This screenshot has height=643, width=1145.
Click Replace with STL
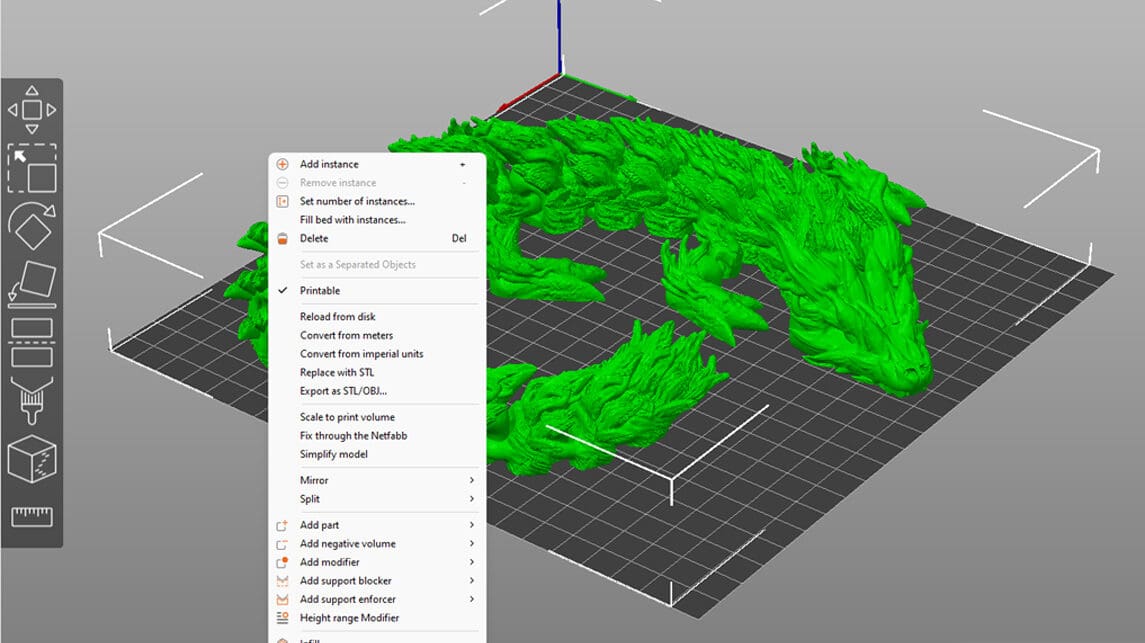(x=377, y=372)
